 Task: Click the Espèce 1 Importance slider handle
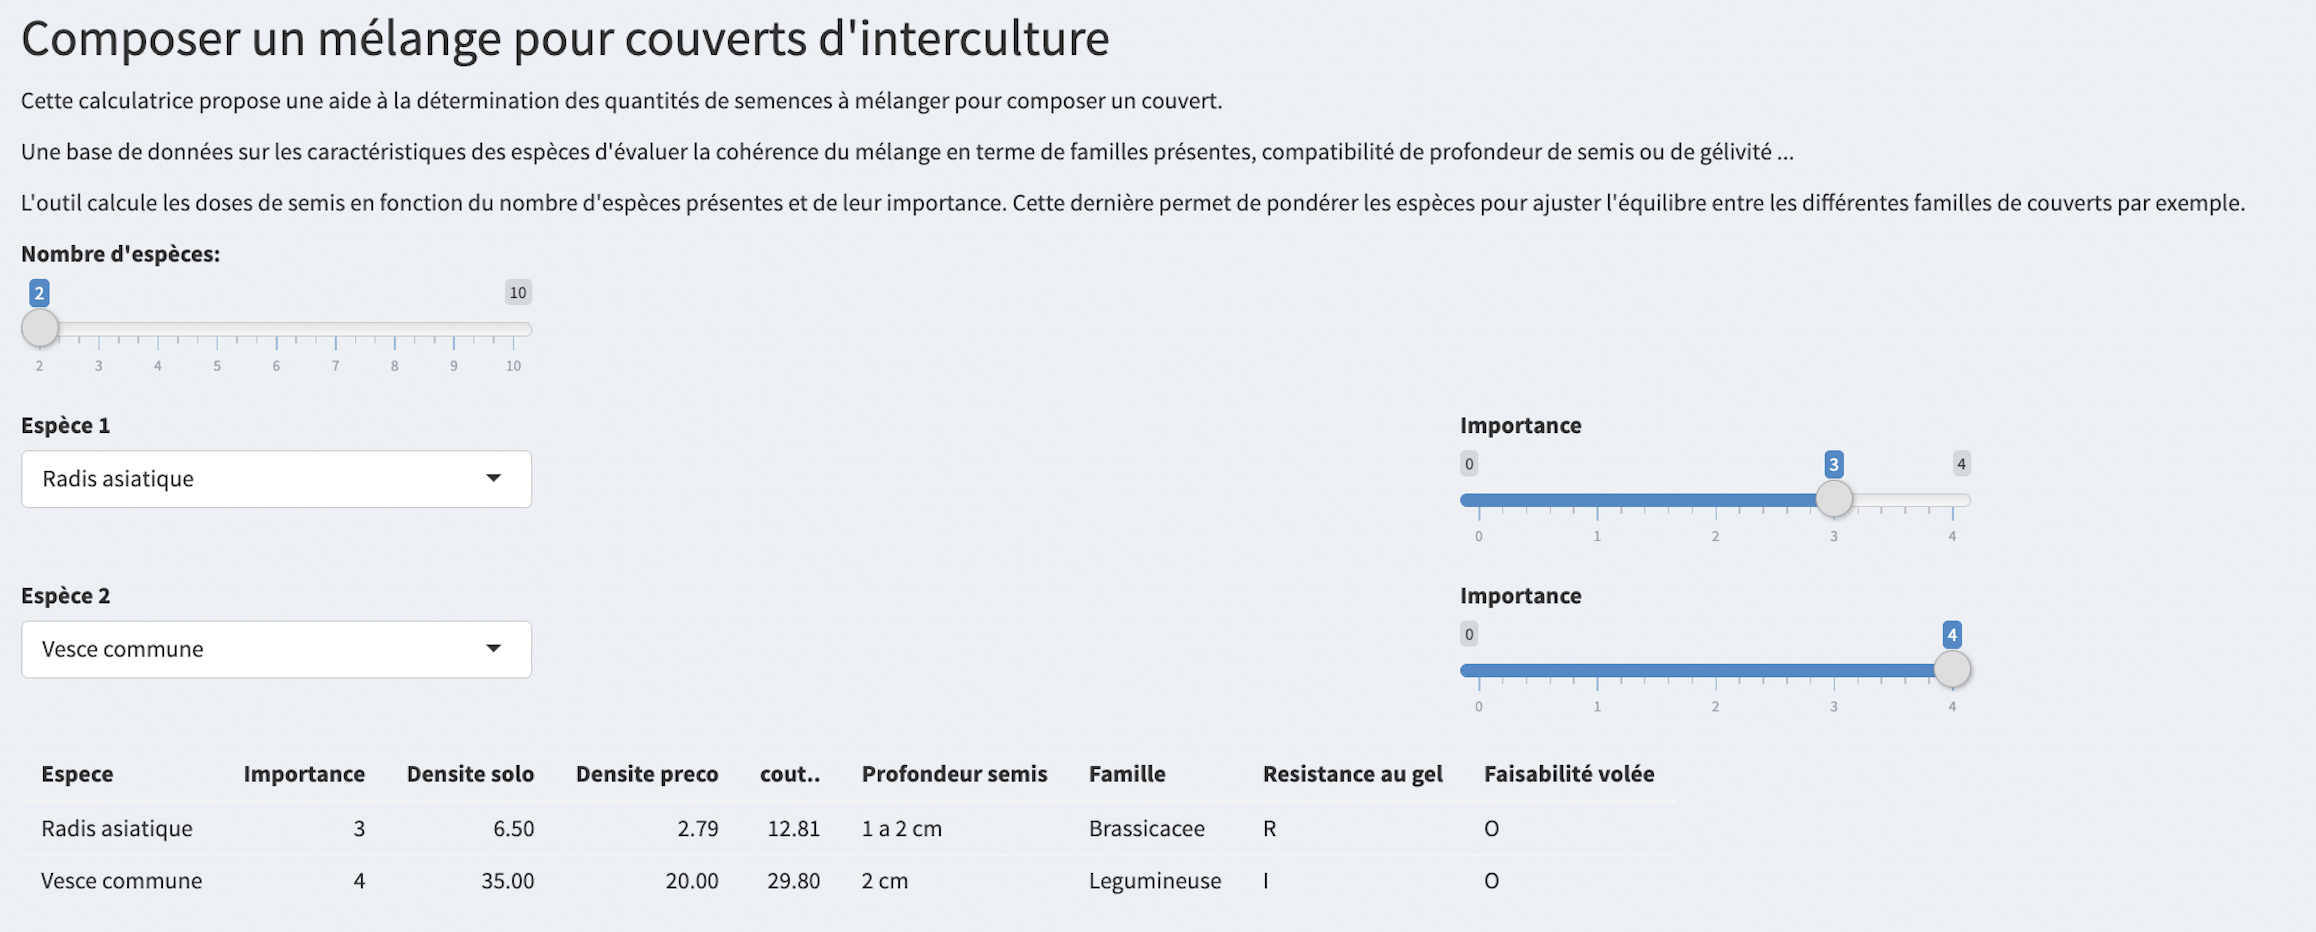[x=1833, y=498]
